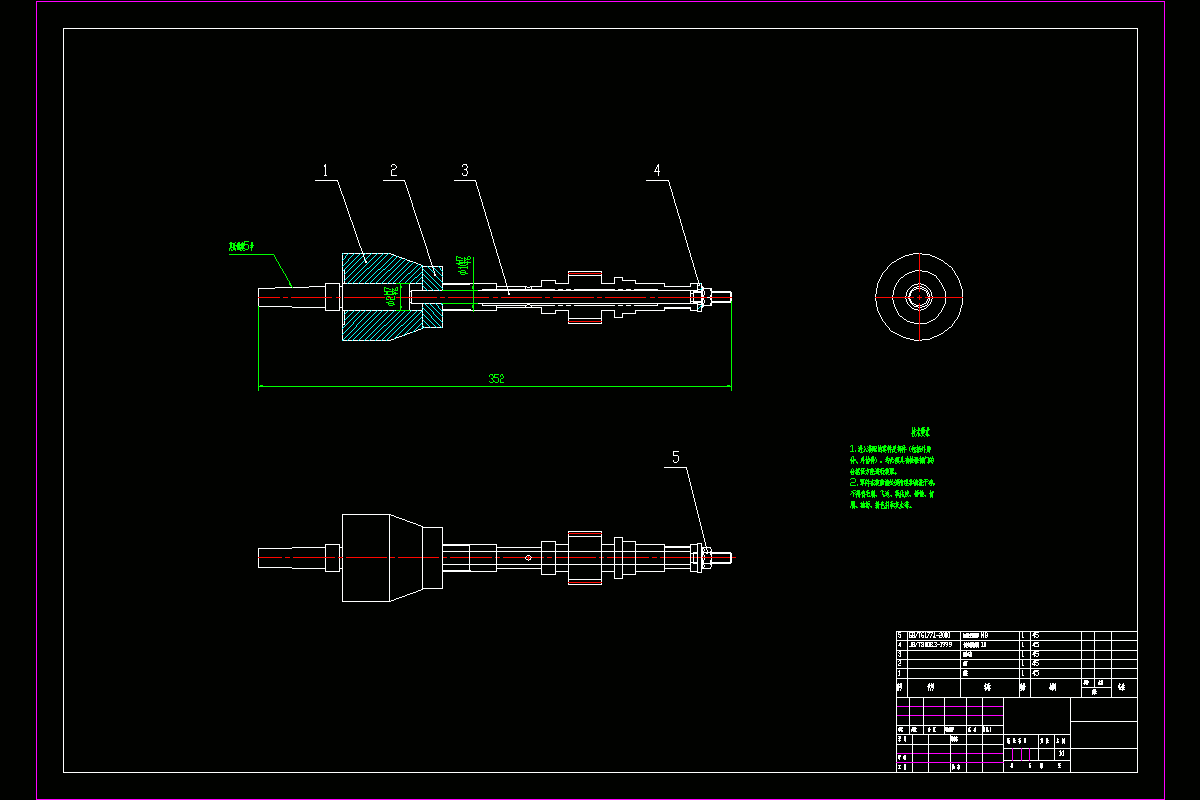The height and width of the screenshot is (800, 1200).
Task: Pick technical requirement paragraph 2
Action: click(x=893, y=493)
